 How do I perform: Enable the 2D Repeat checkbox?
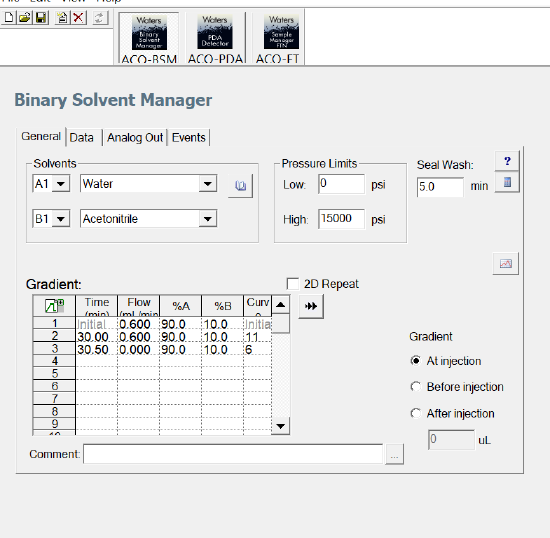[293, 284]
